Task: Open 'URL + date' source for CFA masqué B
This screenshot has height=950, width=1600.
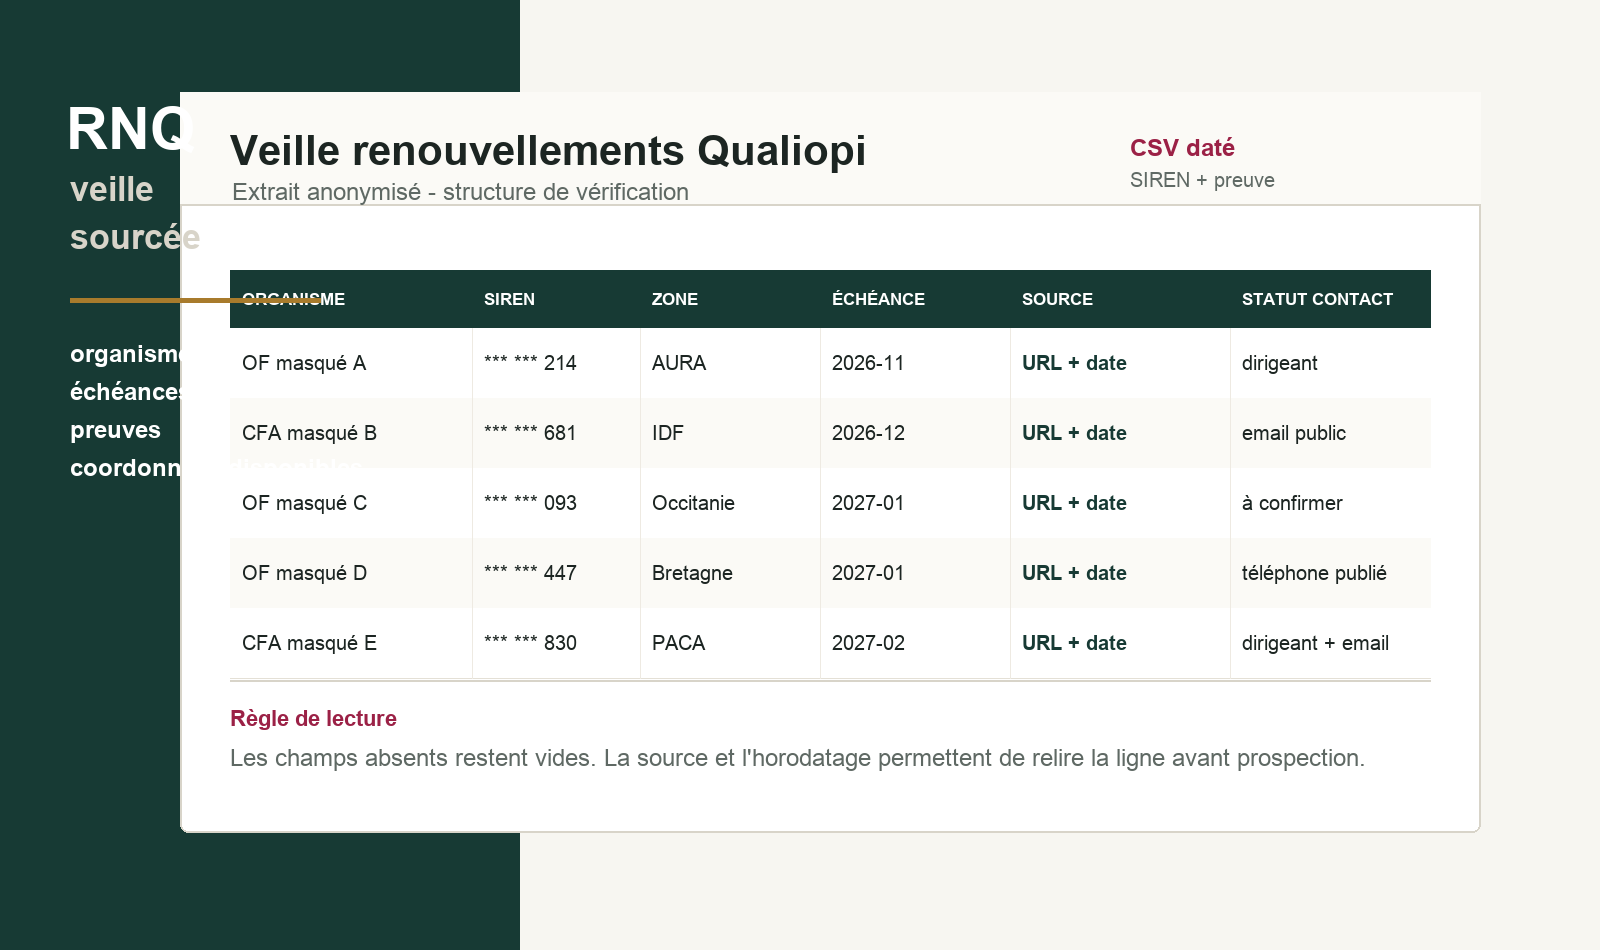Action: tap(1074, 433)
